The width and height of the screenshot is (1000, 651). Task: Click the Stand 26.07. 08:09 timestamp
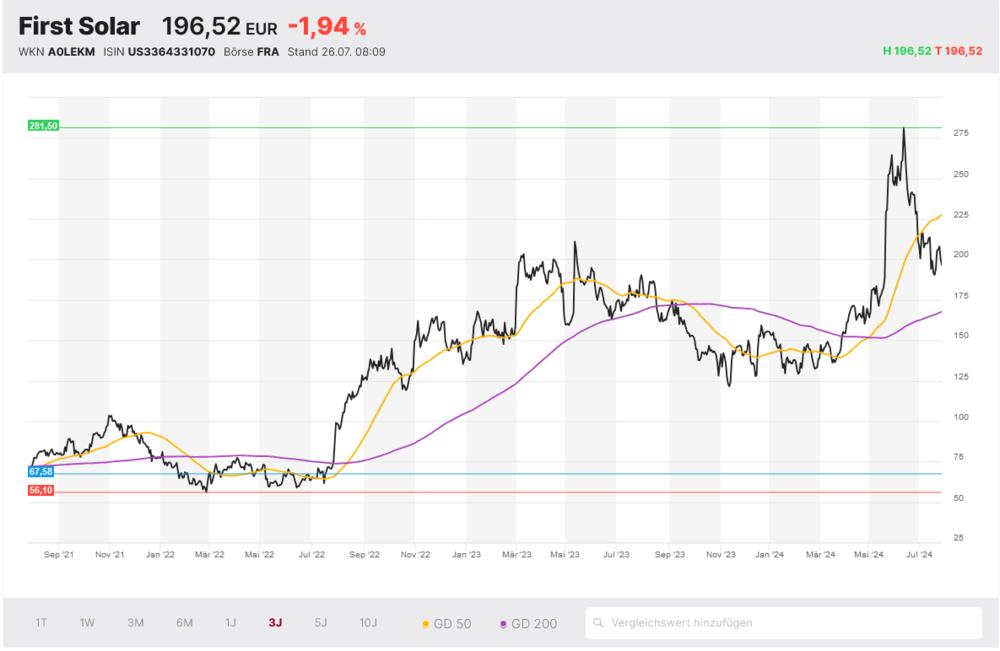[x=336, y=52]
